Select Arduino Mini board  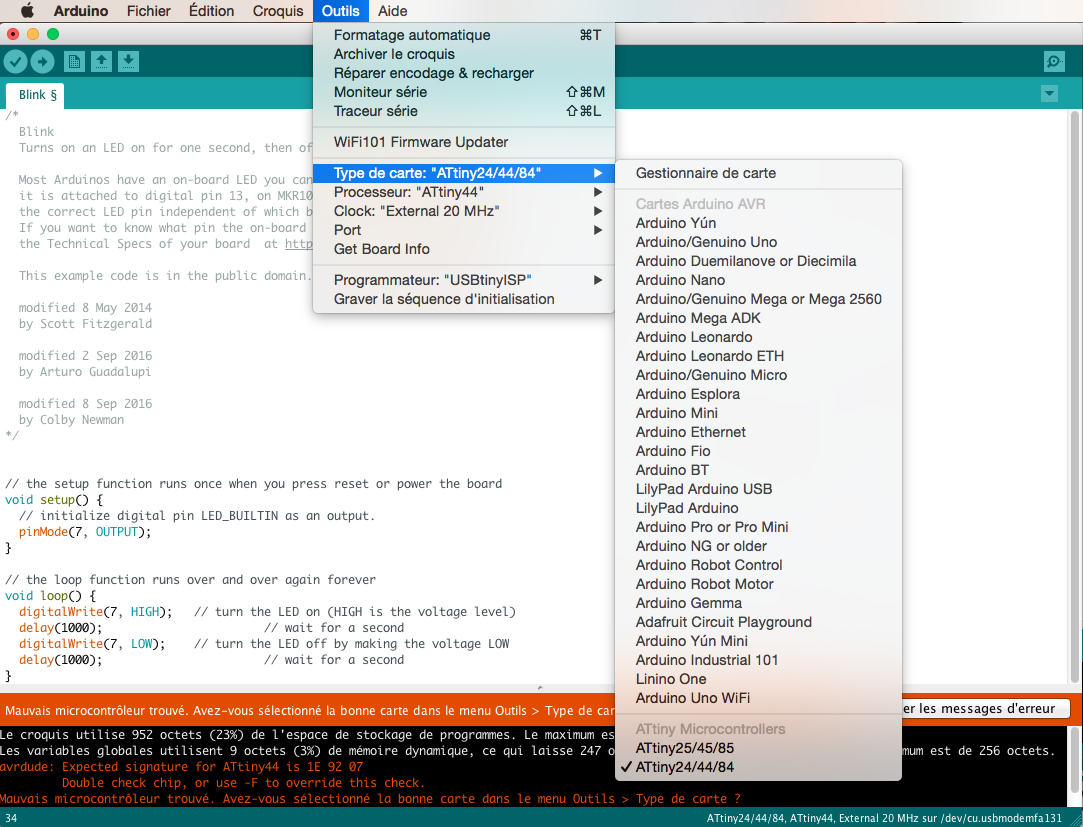pos(758,413)
